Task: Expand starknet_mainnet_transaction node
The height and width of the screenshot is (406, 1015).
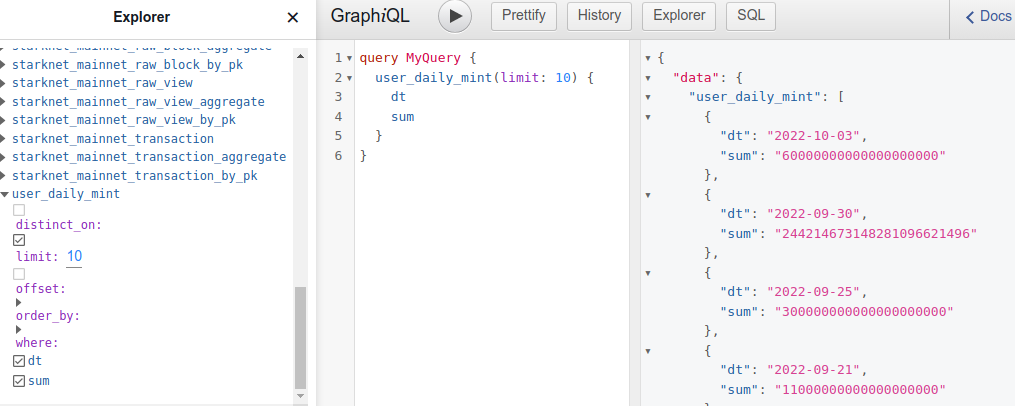Action: click(3, 139)
